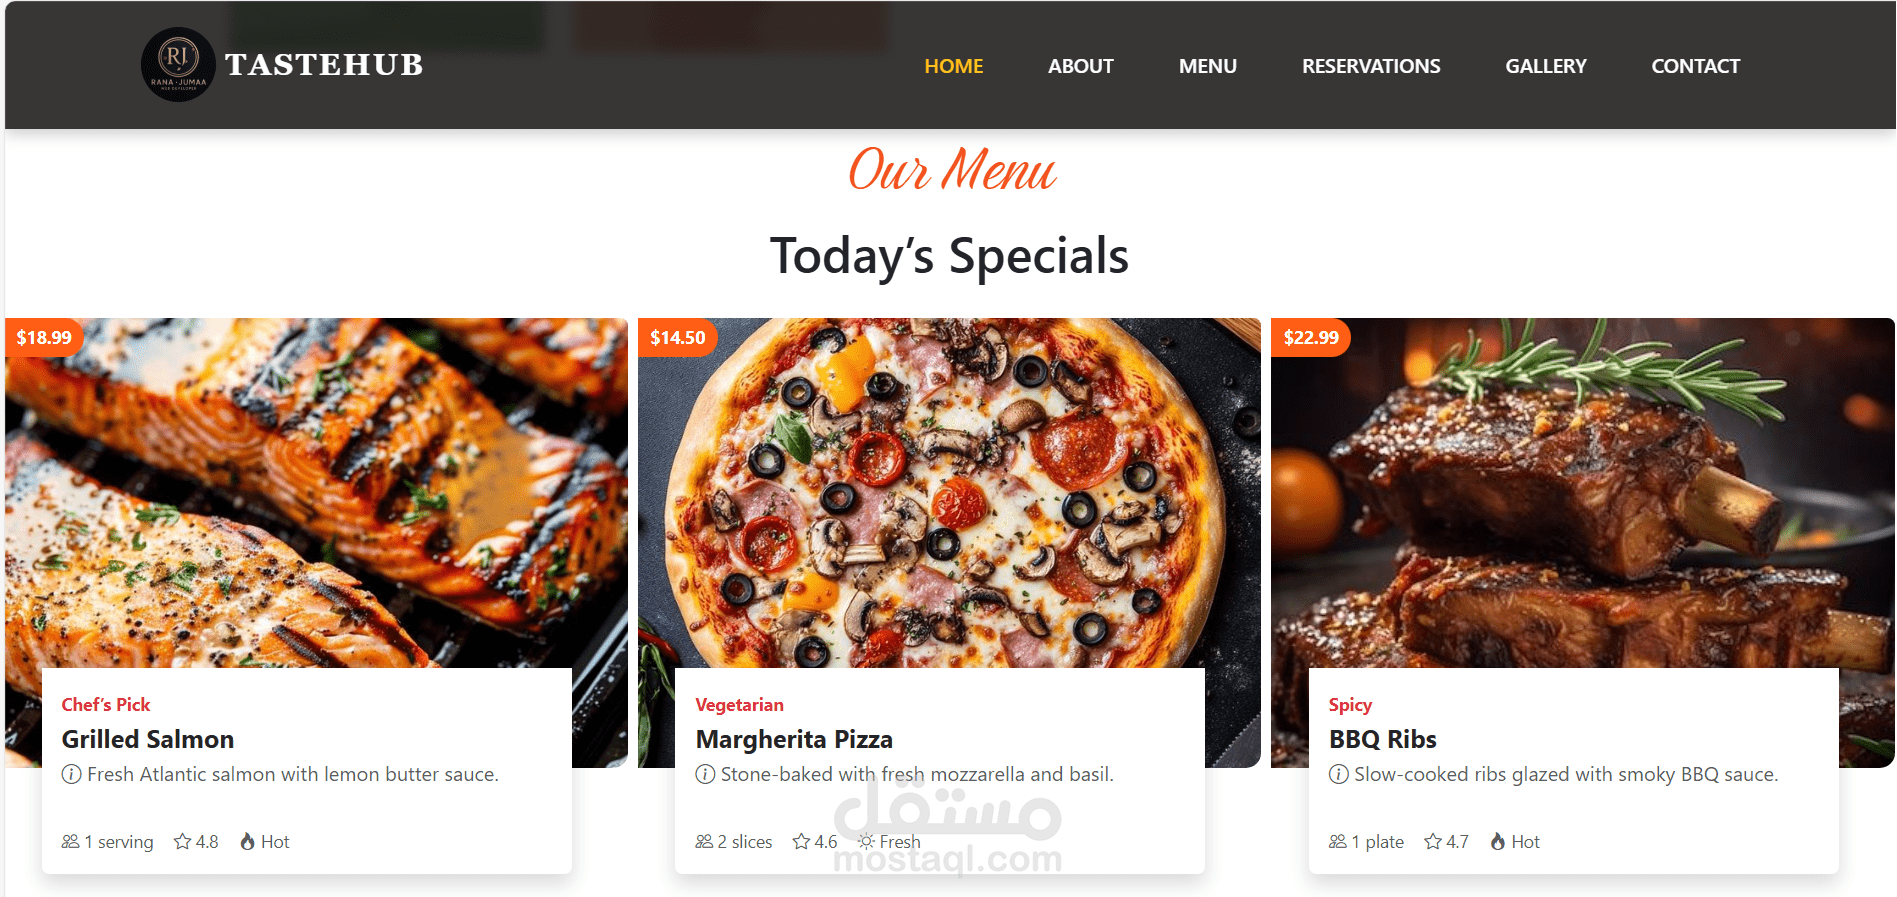This screenshot has width=1897, height=897.
Task: Click the info icon beside salmon description
Action: coord(72,774)
